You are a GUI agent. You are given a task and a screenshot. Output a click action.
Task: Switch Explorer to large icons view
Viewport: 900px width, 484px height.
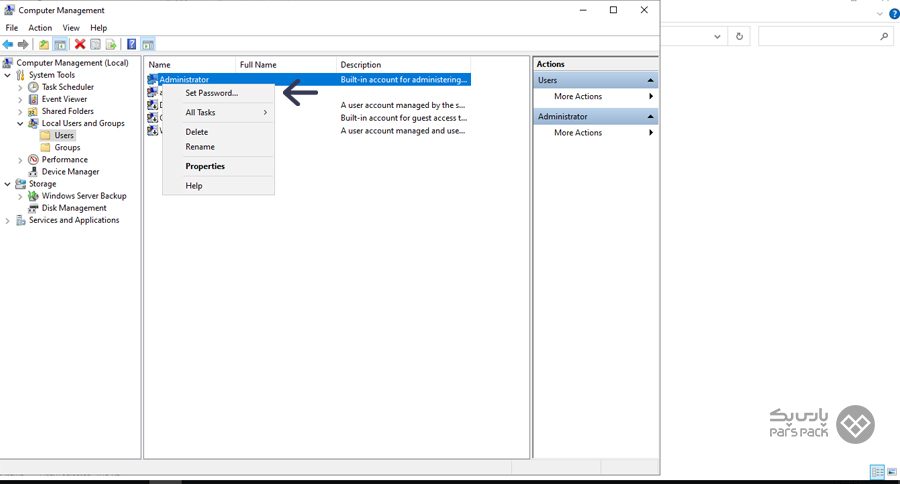[x=892, y=472]
